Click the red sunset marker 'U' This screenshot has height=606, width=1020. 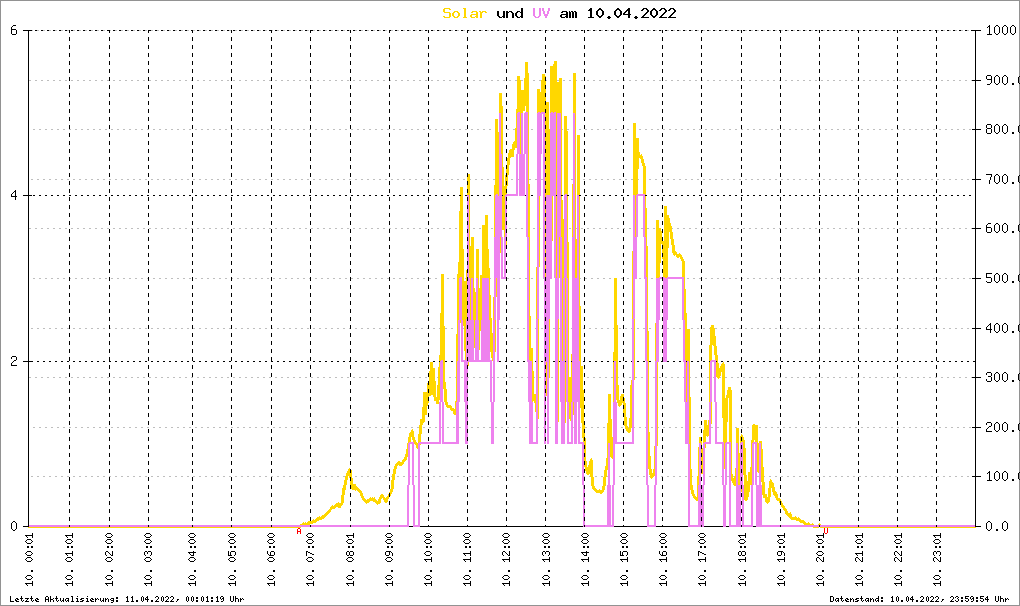[826, 531]
